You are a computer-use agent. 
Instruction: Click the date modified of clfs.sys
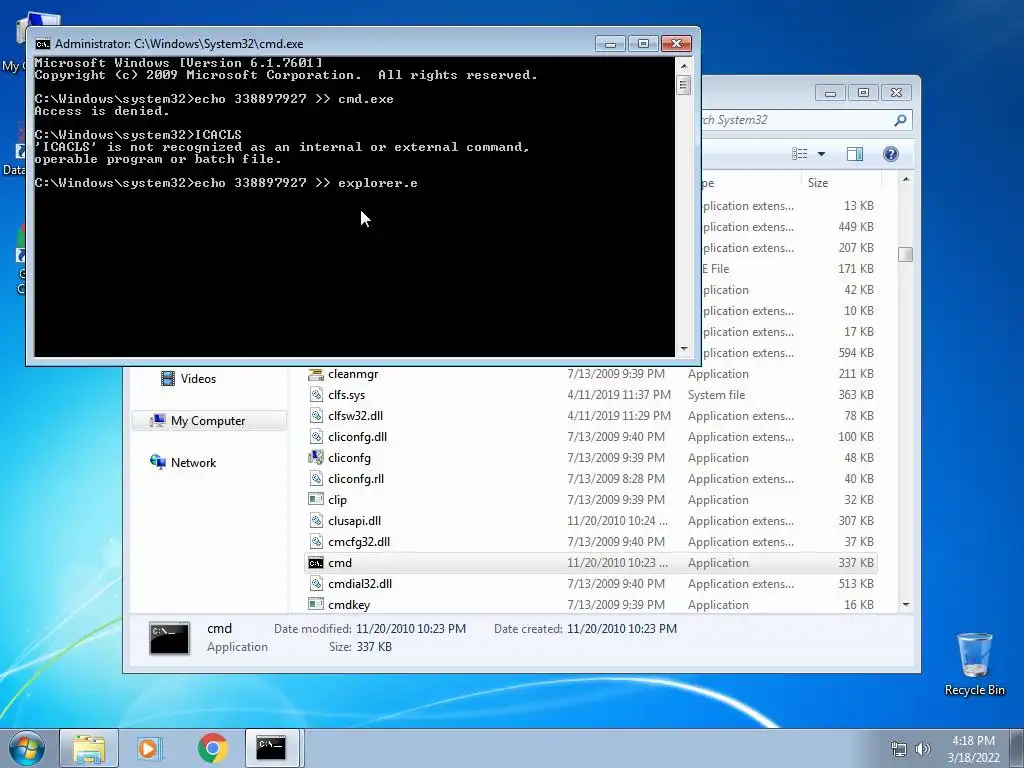click(618, 394)
